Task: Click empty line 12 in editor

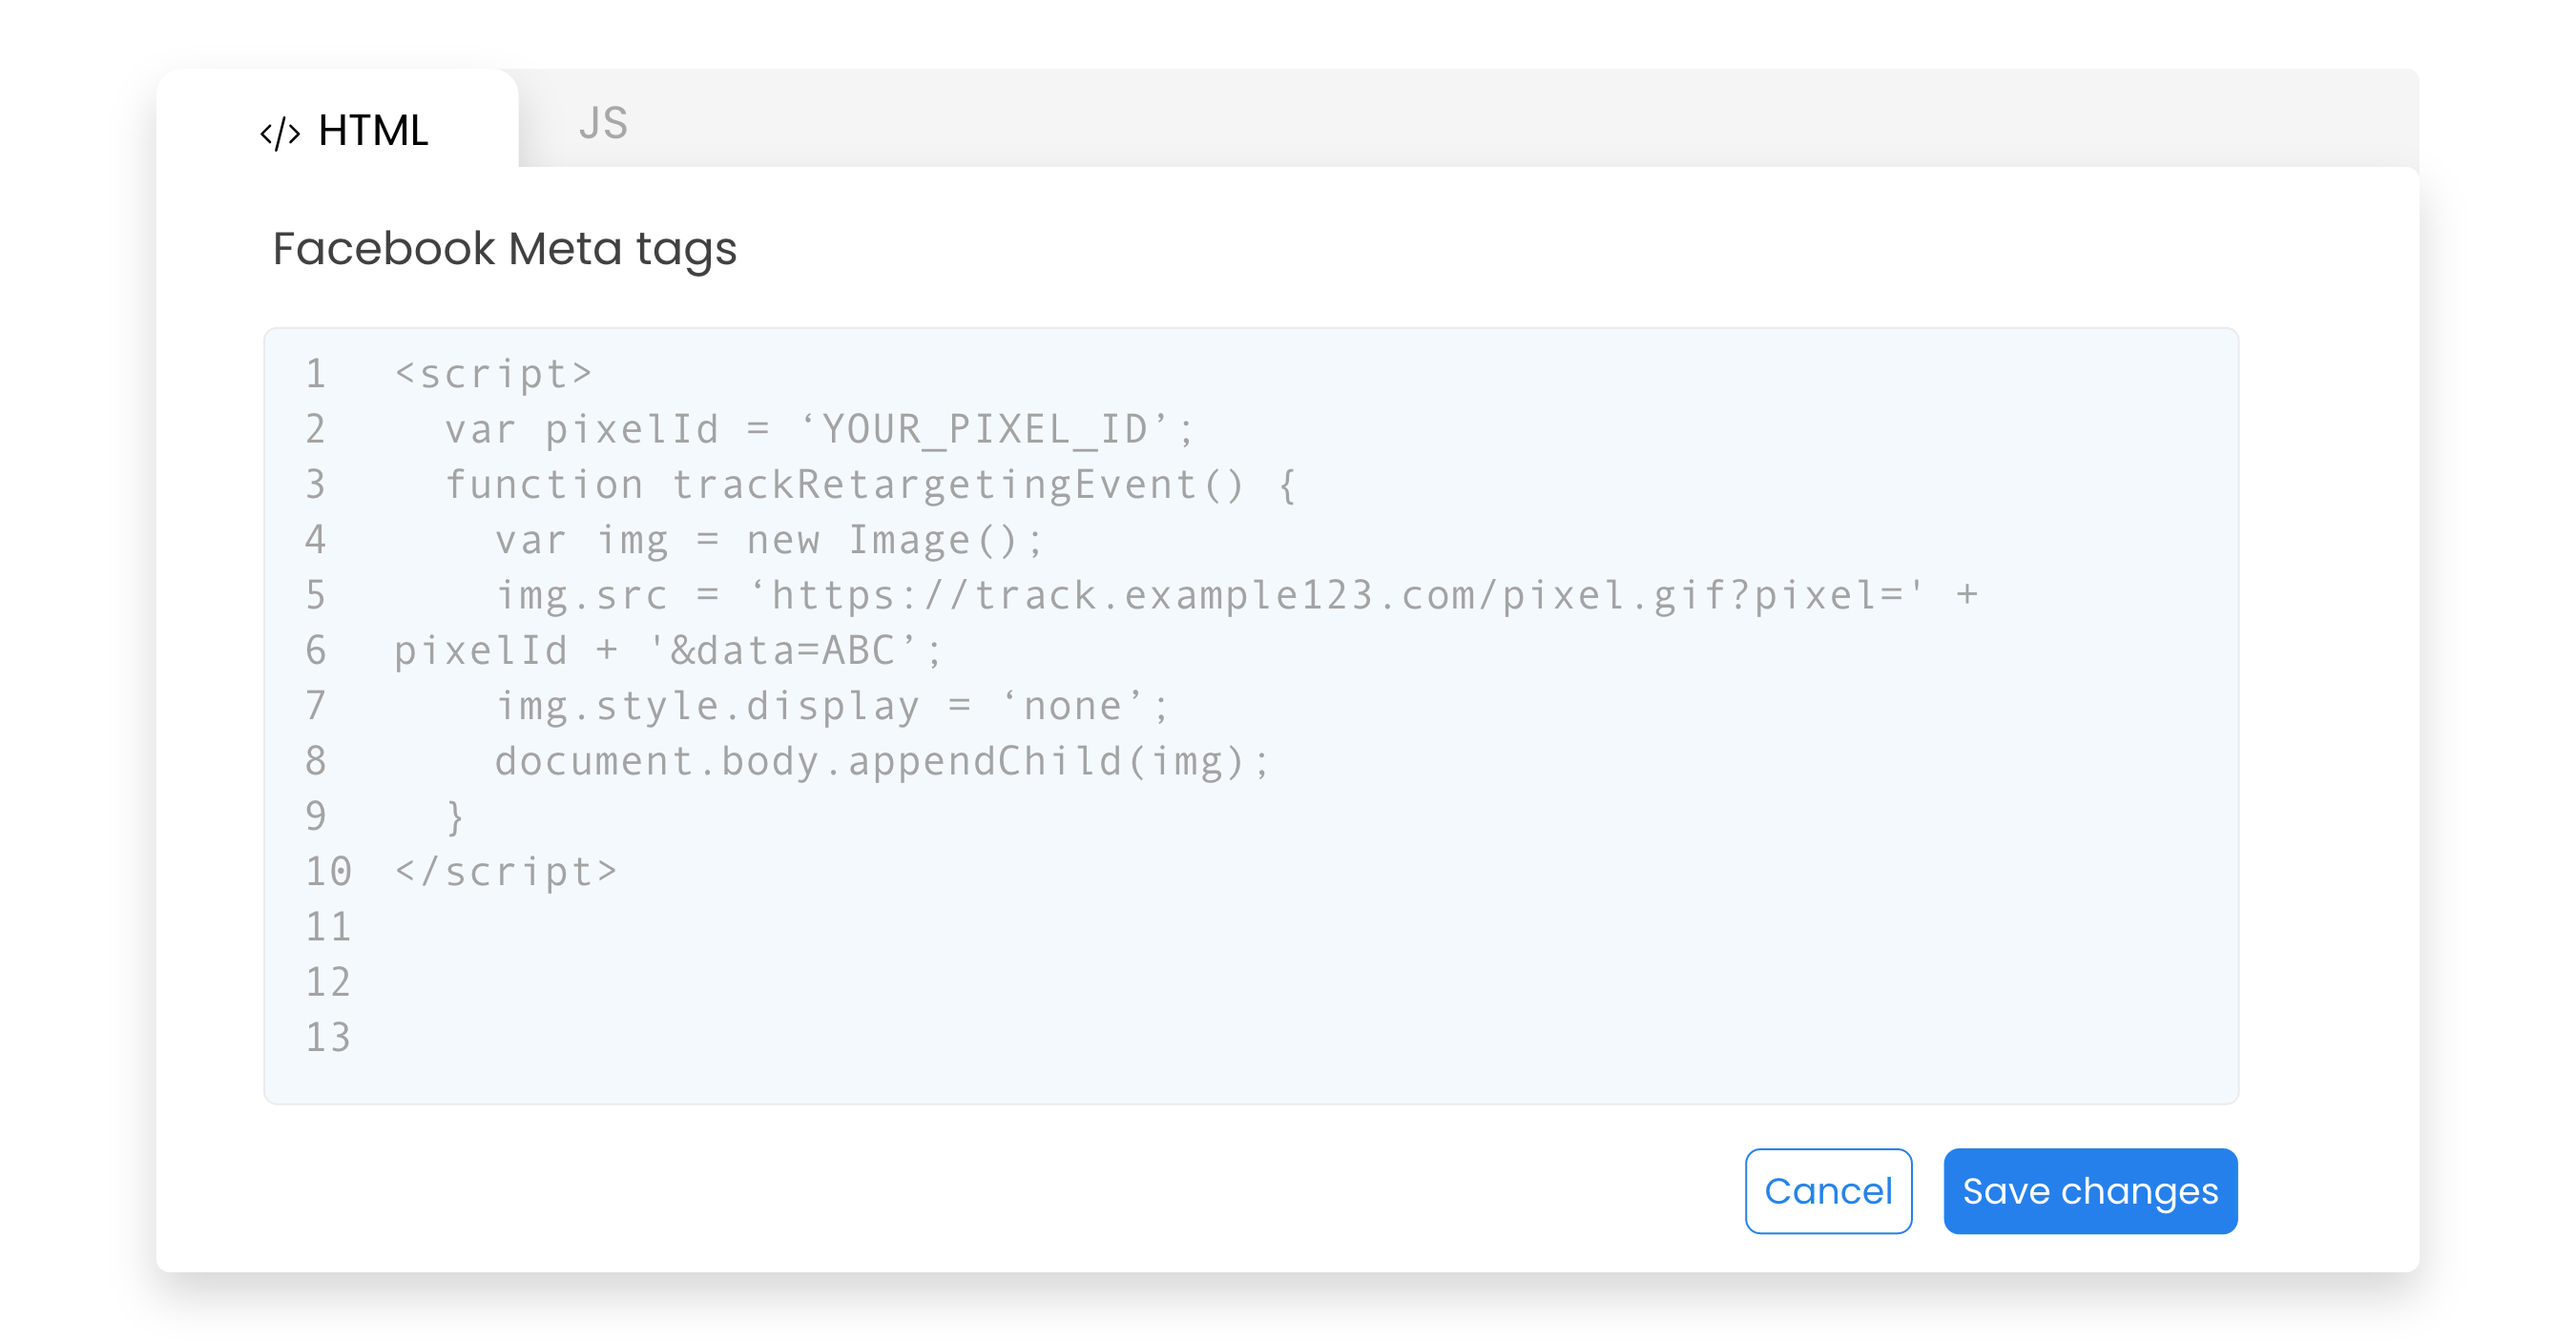Action: tap(1250, 982)
